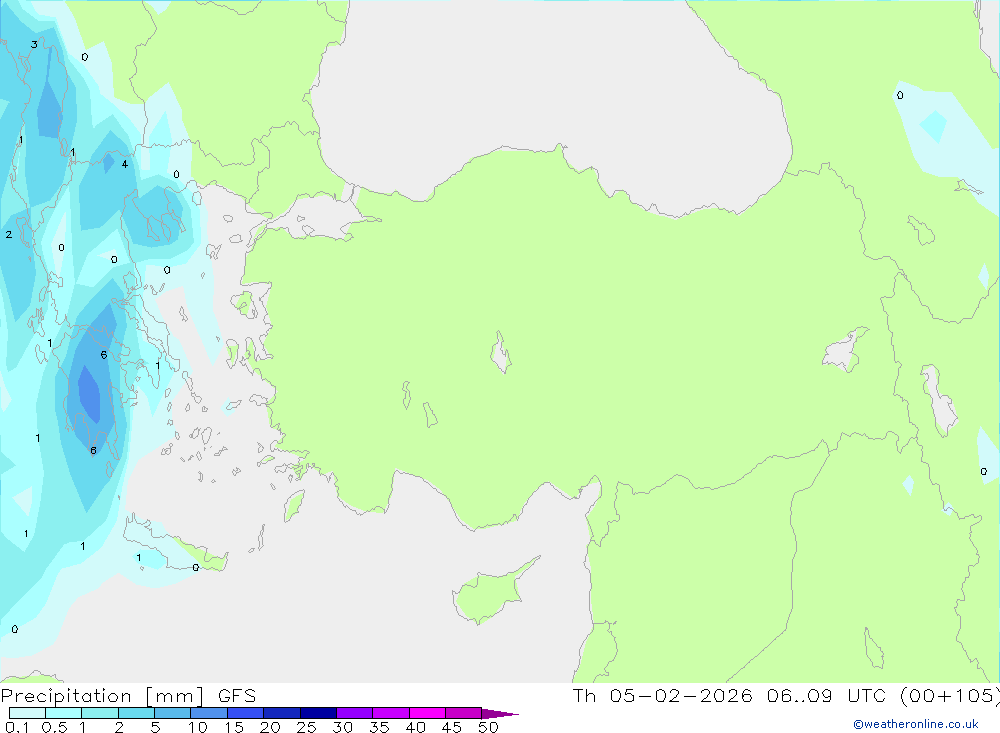The height and width of the screenshot is (733, 1000).
Task: Click the "0.5" legend scale label
Action: click(x=54, y=727)
